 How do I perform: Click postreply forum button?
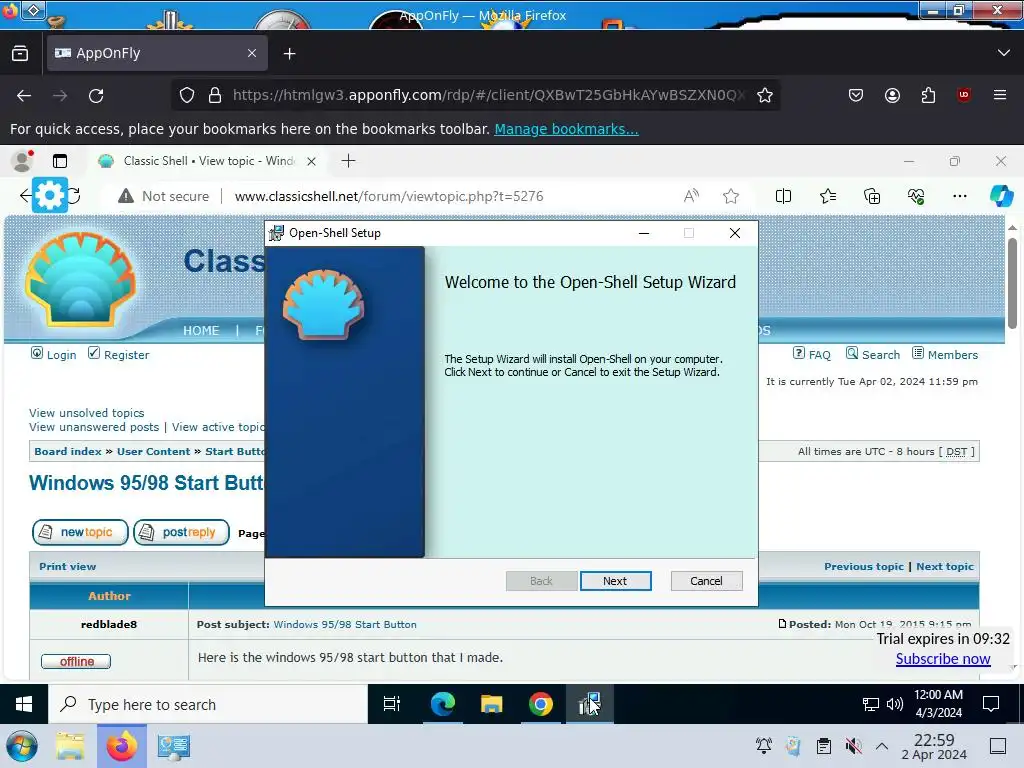click(x=182, y=532)
